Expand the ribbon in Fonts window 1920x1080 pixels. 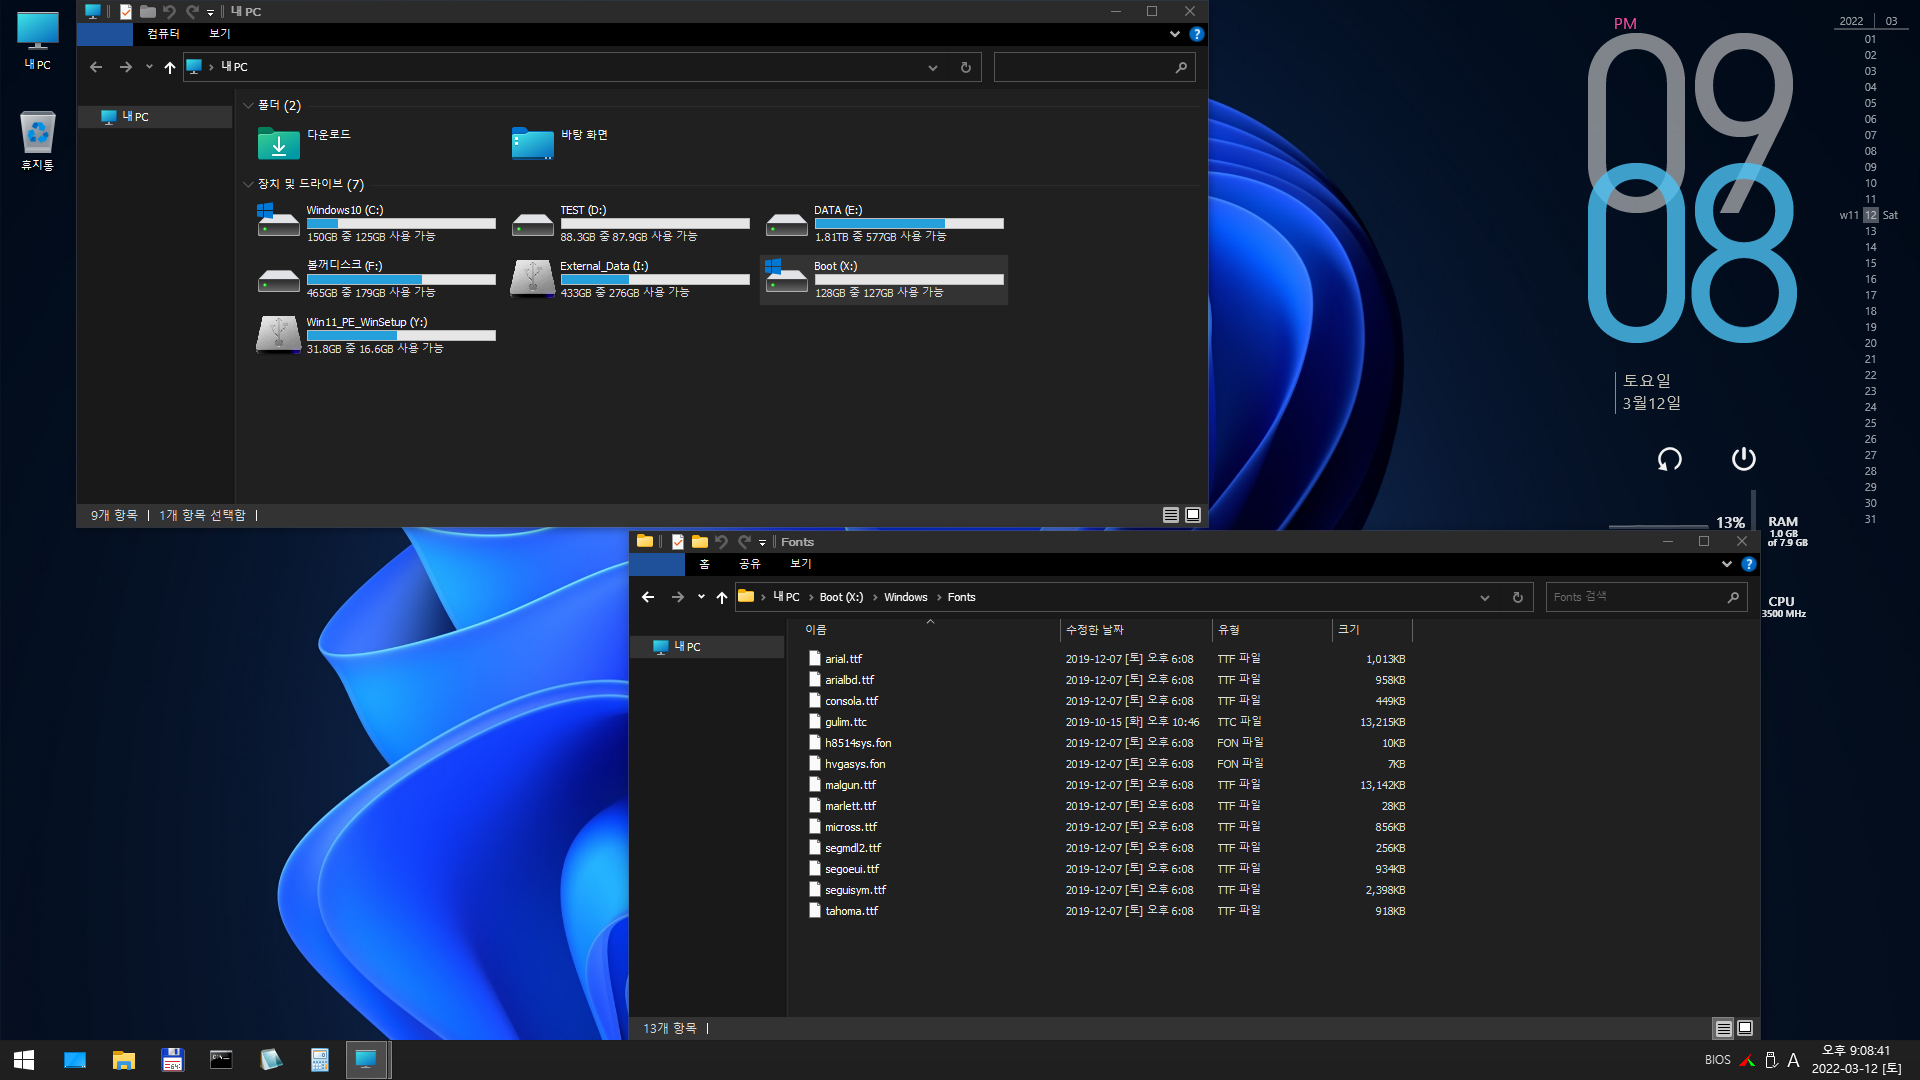pos(1726,564)
